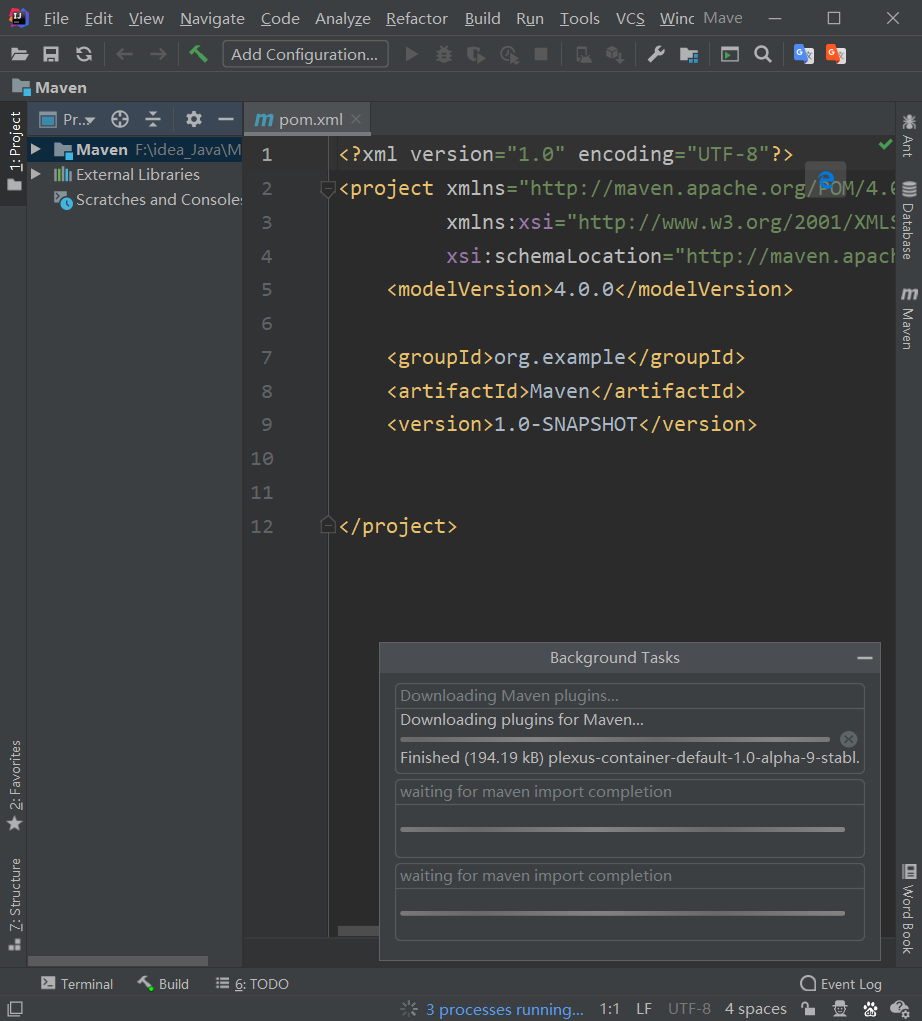Click Downloading plugins for Maven progress bar
Viewport: 922px width, 1021px height.
pyautogui.click(x=615, y=740)
